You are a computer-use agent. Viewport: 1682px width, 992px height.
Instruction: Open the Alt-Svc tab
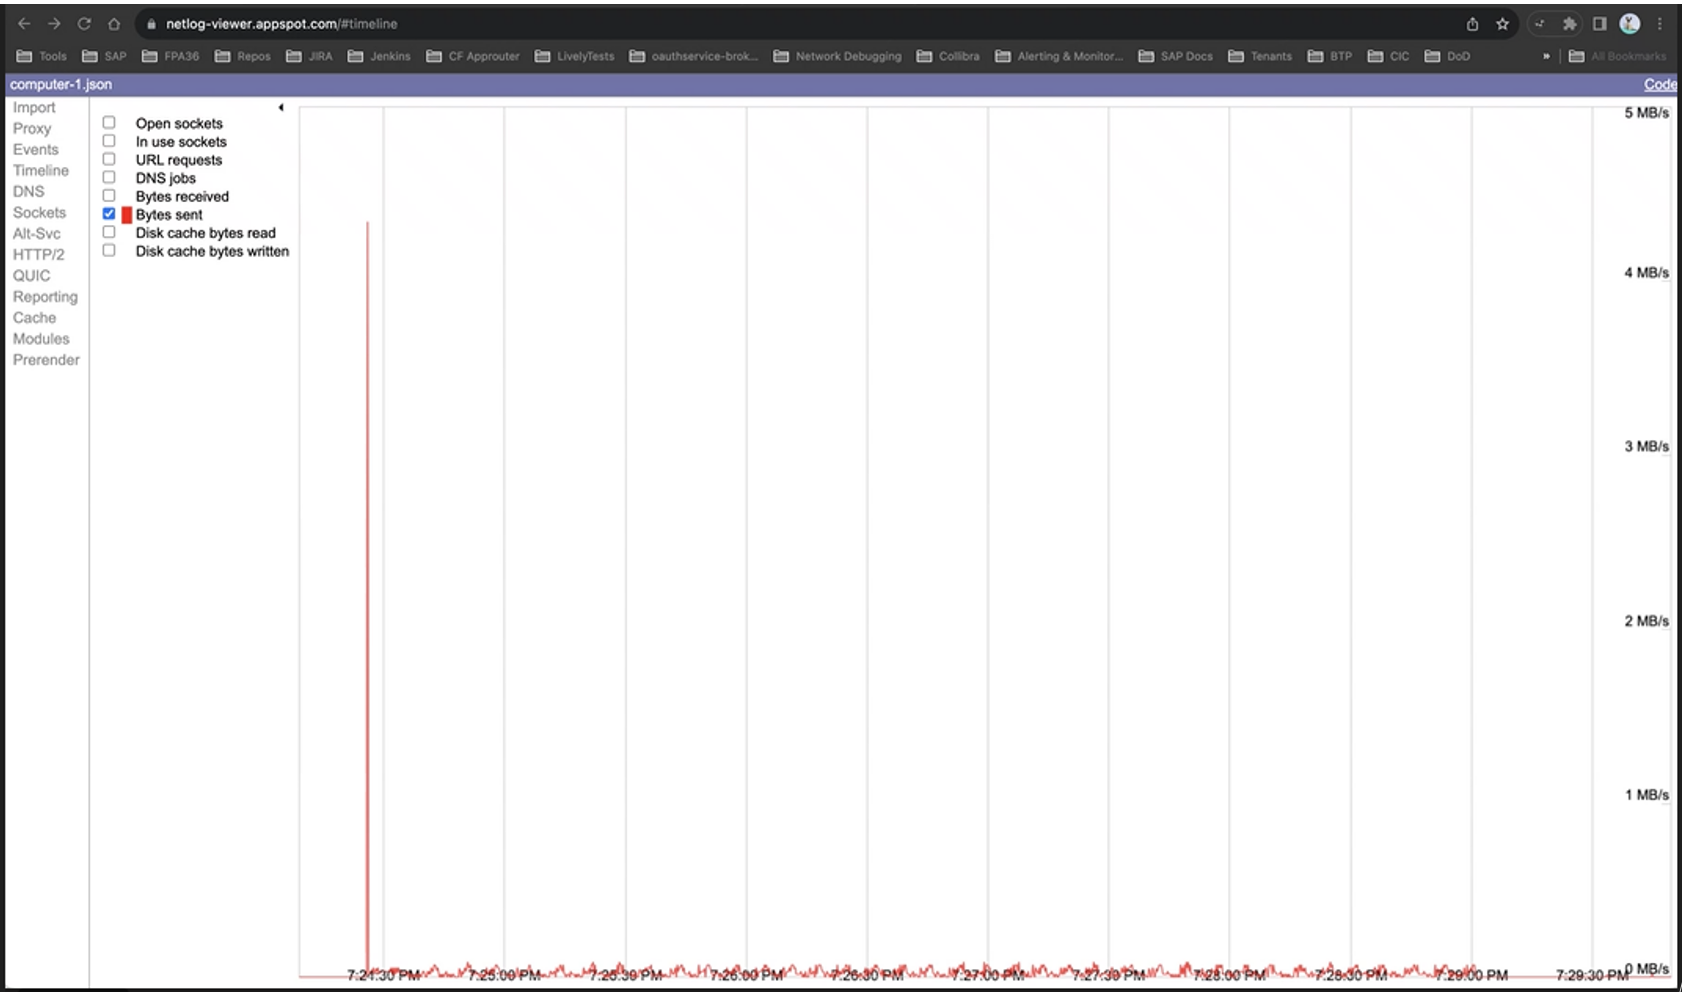coord(37,233)
